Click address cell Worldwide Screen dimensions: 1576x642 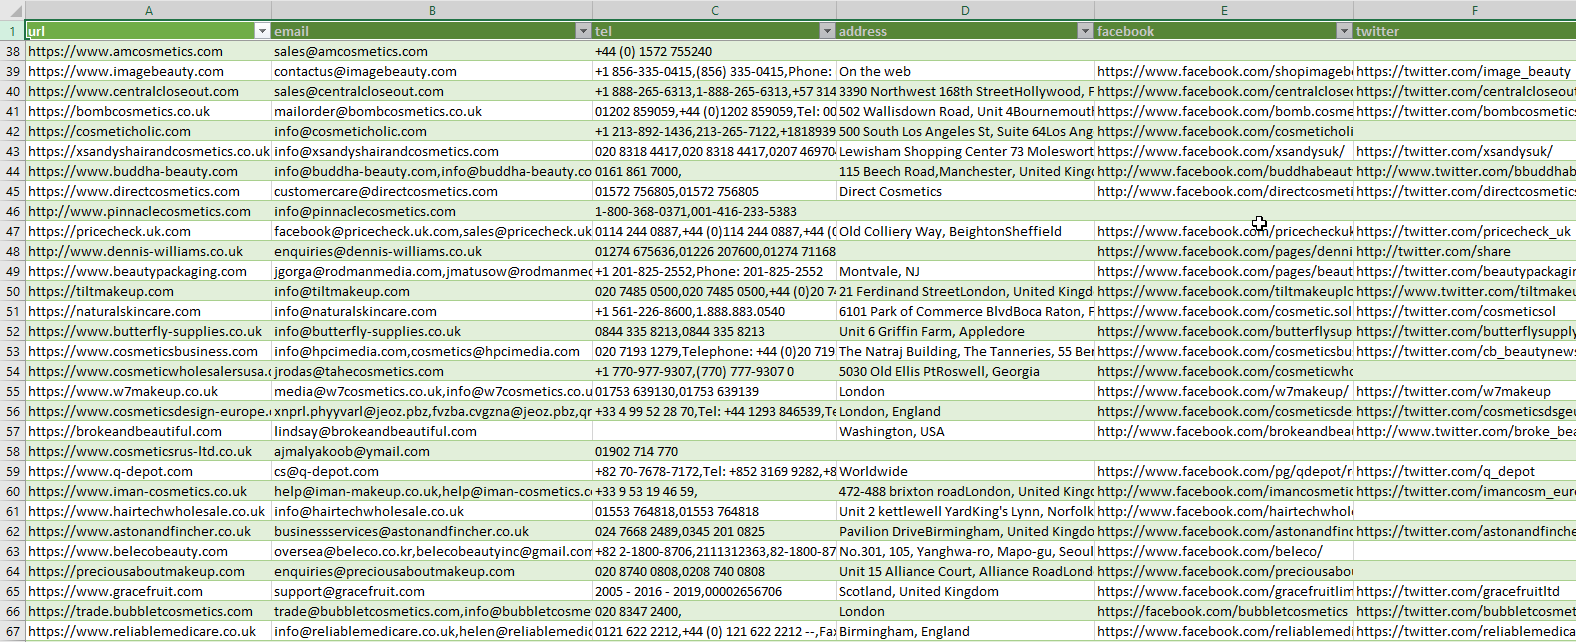tap(965, 471)
